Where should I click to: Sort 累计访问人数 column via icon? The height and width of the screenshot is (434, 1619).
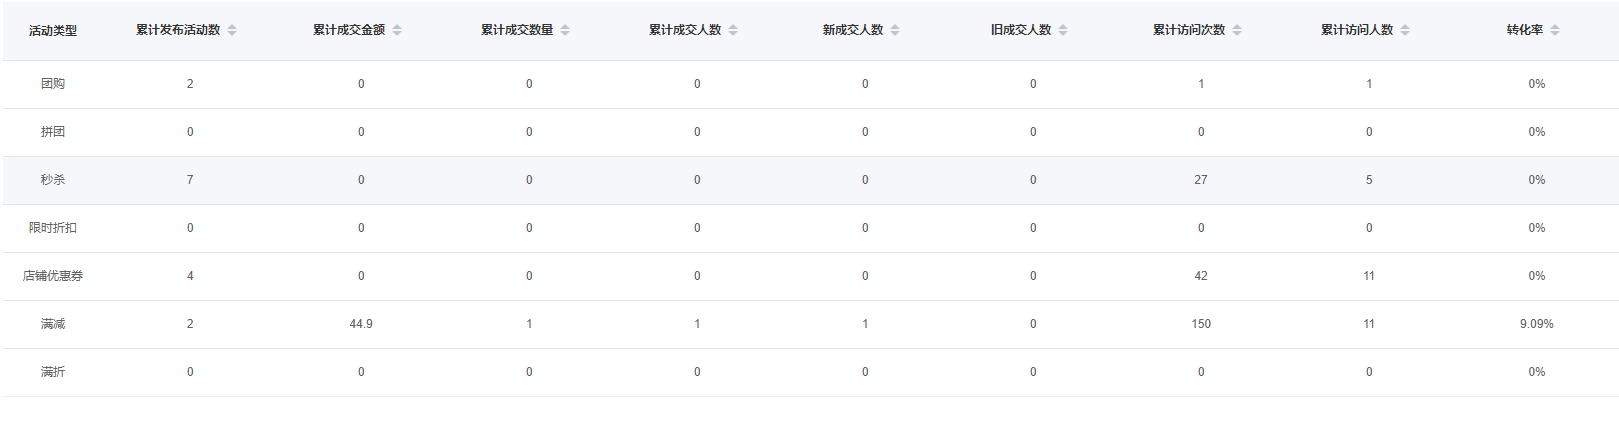point(1405,30)
